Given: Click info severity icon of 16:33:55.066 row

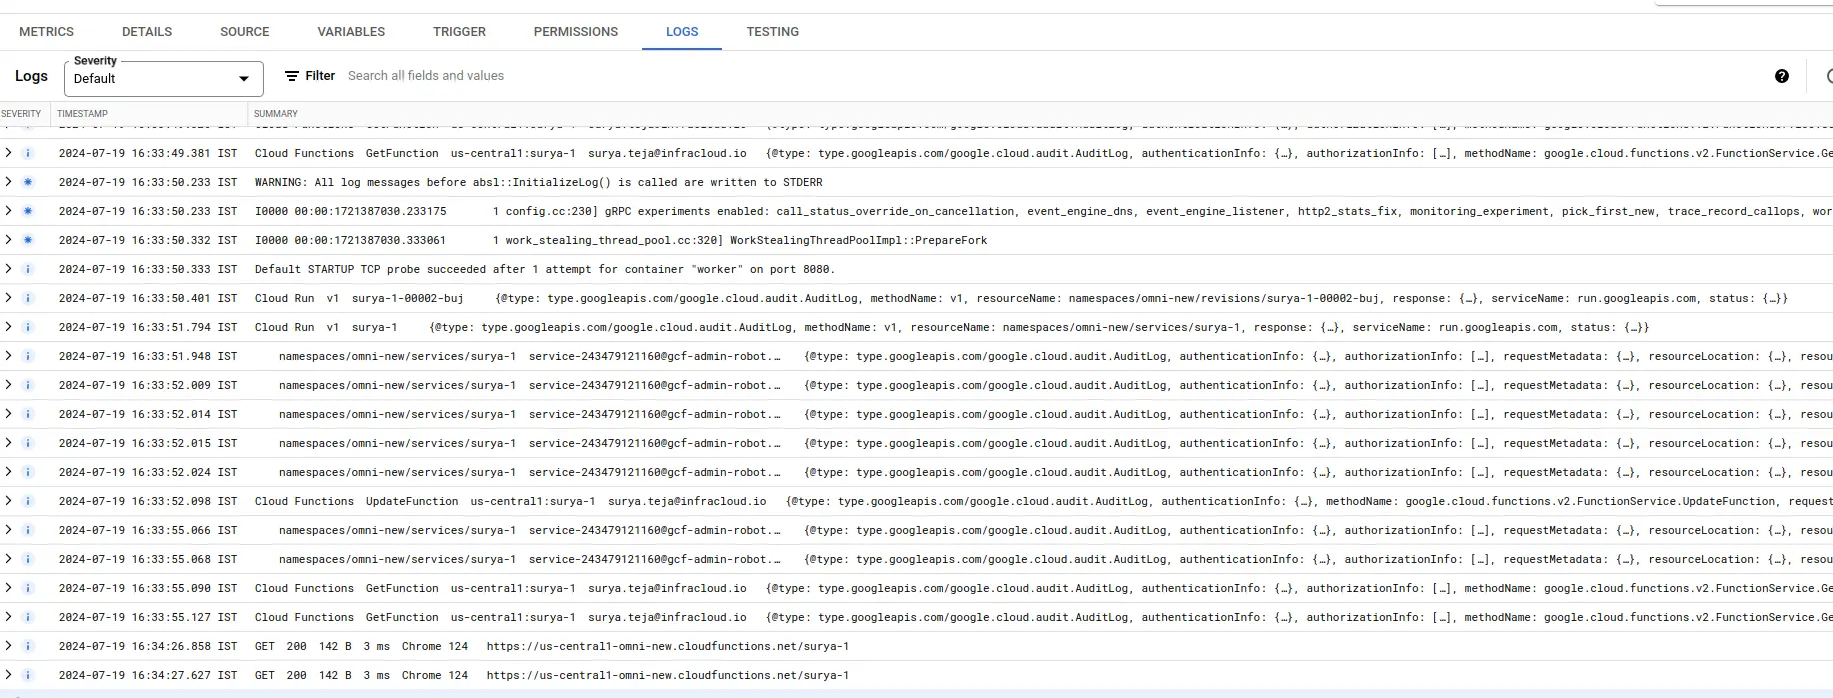Looking at the screenshot, I should coord(28,530).
